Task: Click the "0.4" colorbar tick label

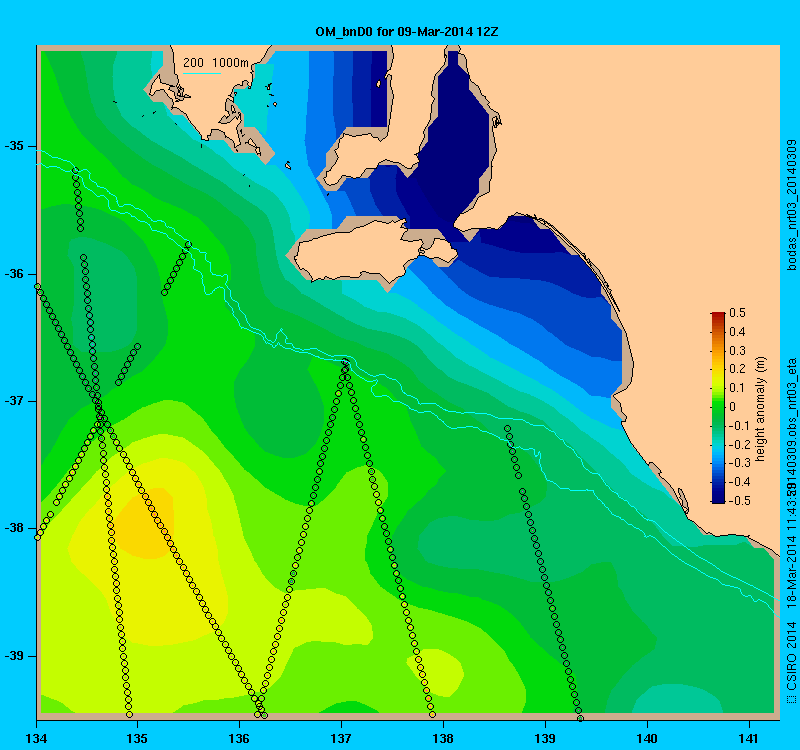Action: [737, 332]
